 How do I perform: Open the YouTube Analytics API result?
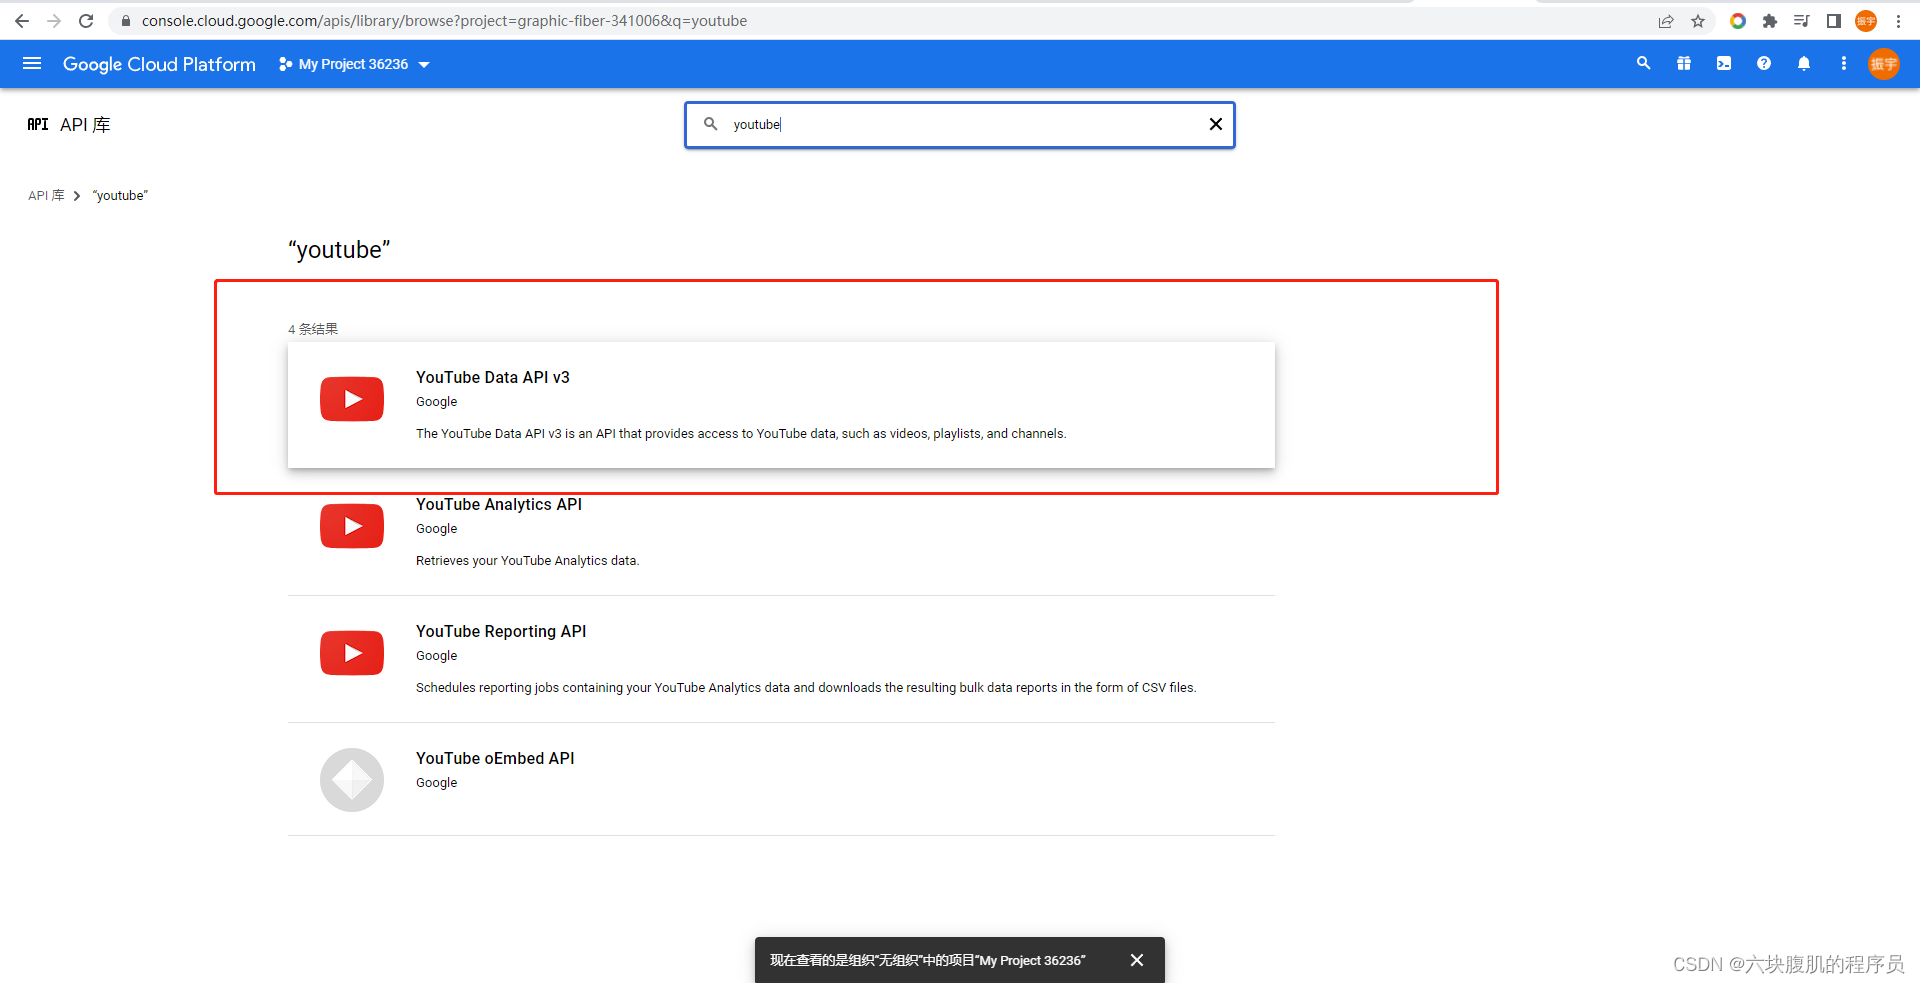[781, 532]
